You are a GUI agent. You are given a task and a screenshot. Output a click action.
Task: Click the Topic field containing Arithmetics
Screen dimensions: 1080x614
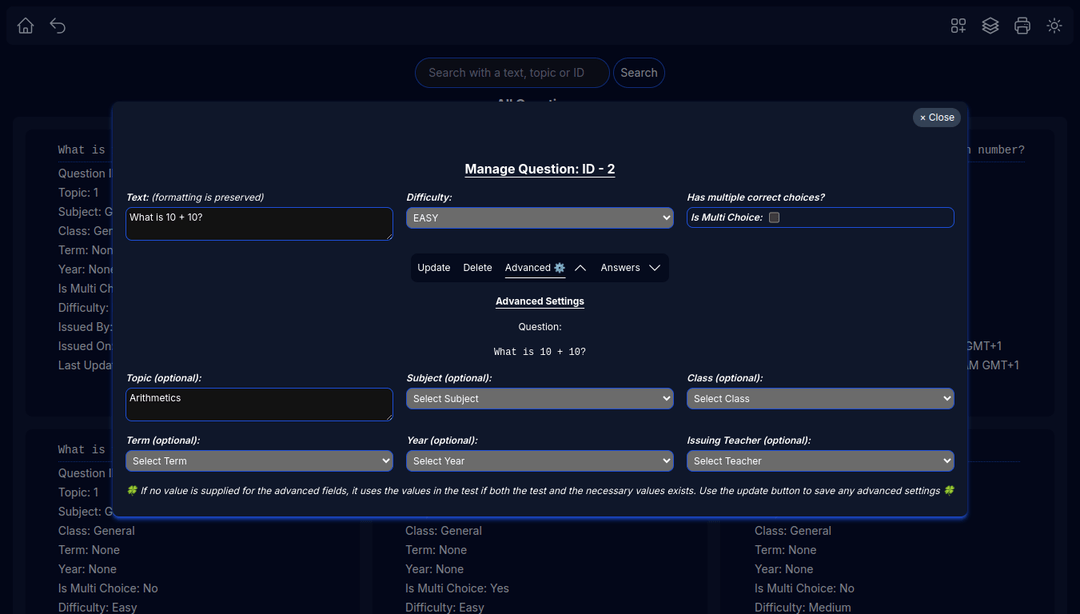(259, 404)
